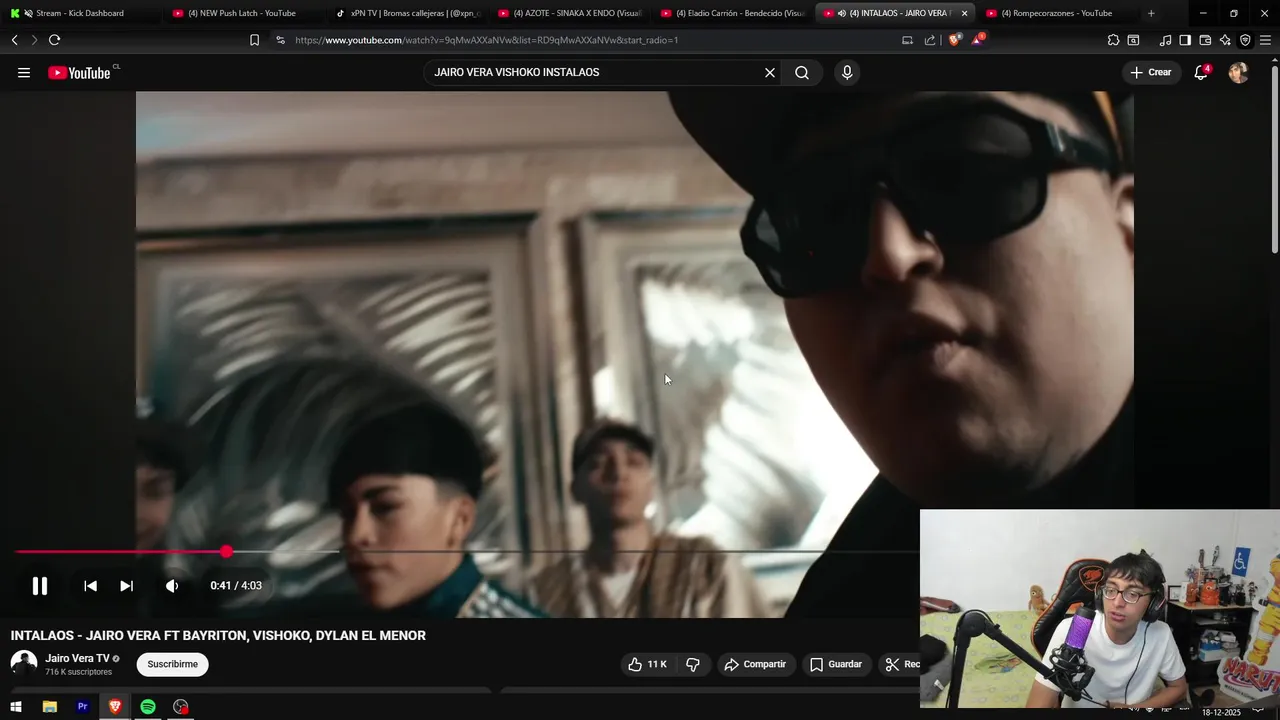
Task: Open the Crear menu
Action: (x=1152, y=72)
